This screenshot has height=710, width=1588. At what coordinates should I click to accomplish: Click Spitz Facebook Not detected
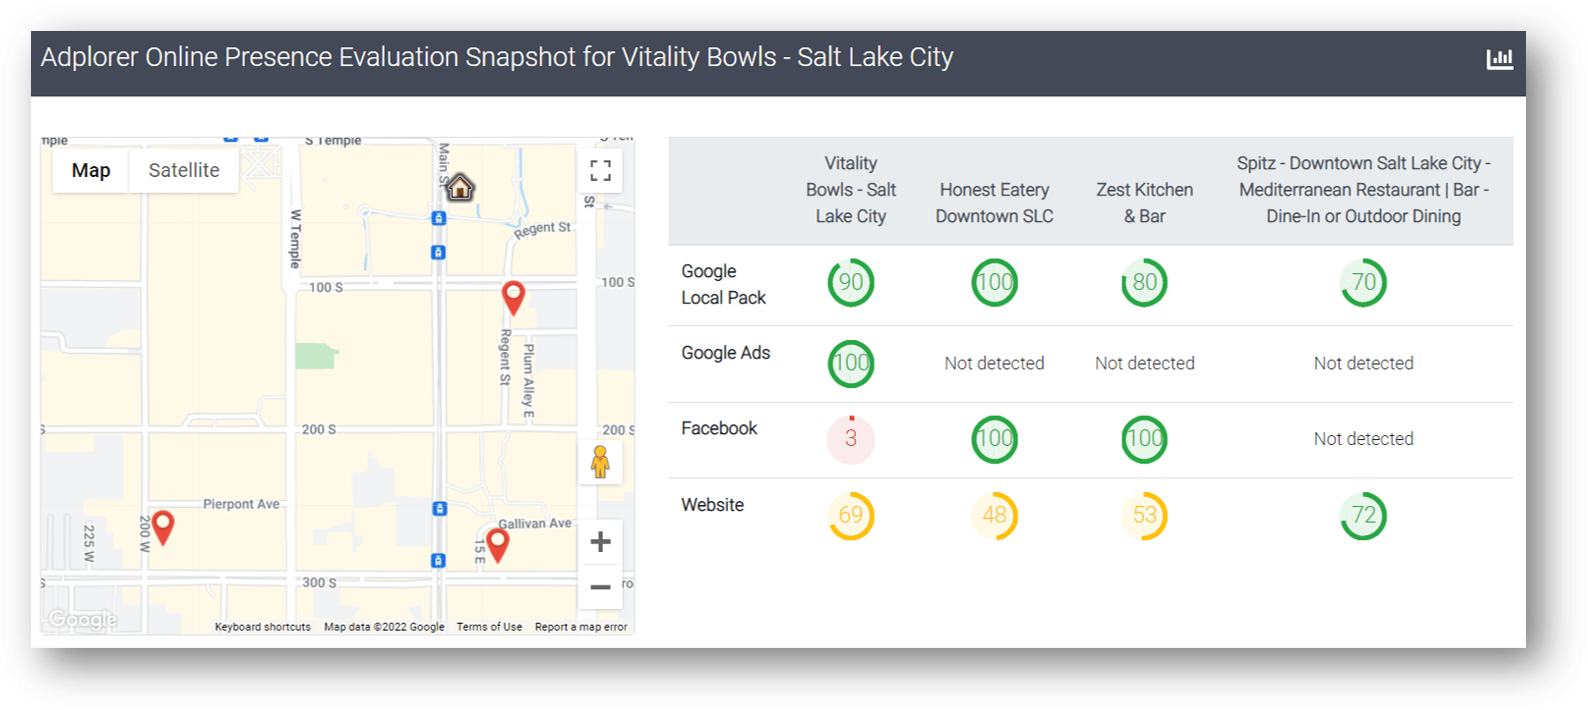tap(1364, 439)
